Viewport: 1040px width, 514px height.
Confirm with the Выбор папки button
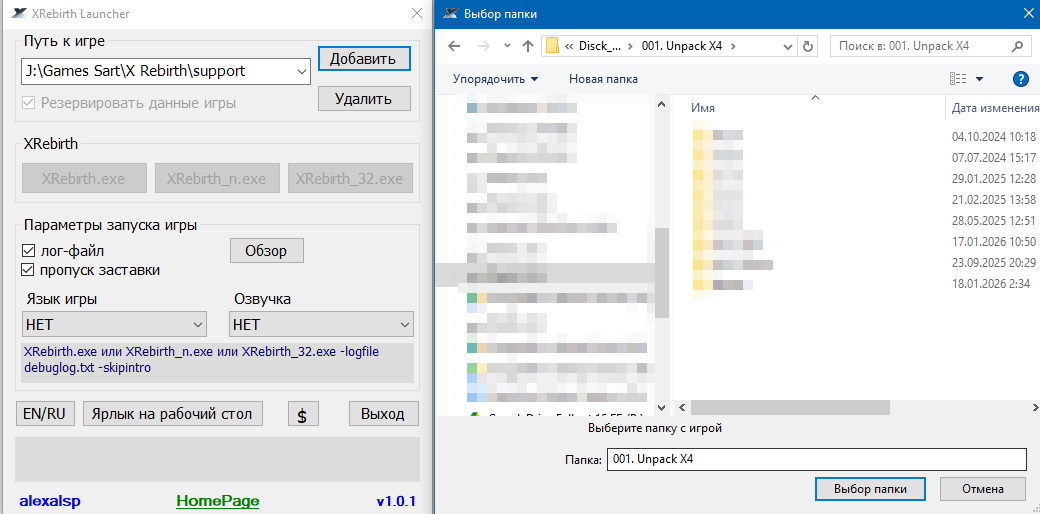[x=862, y=489]
